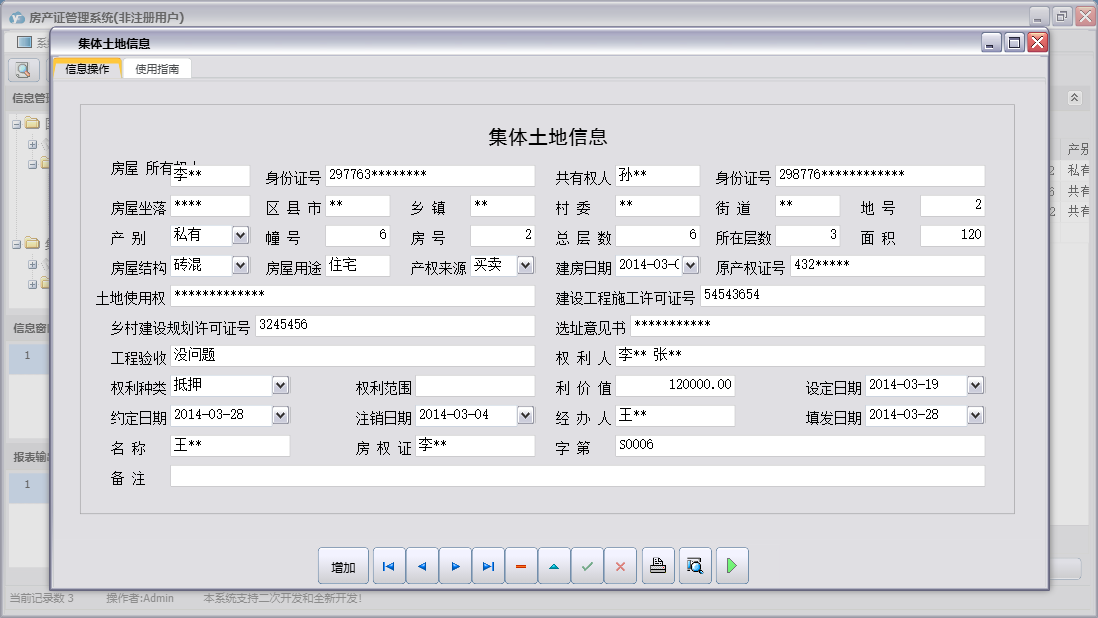Image resolution: width=1098 pixels, height=618 pixels.
Task: Cancel edits with the red X icon
Action: click(x=620, y=566)
